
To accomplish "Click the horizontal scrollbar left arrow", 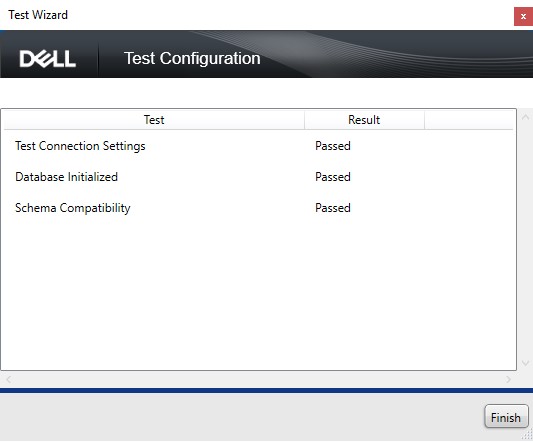I will click(9, 379).
